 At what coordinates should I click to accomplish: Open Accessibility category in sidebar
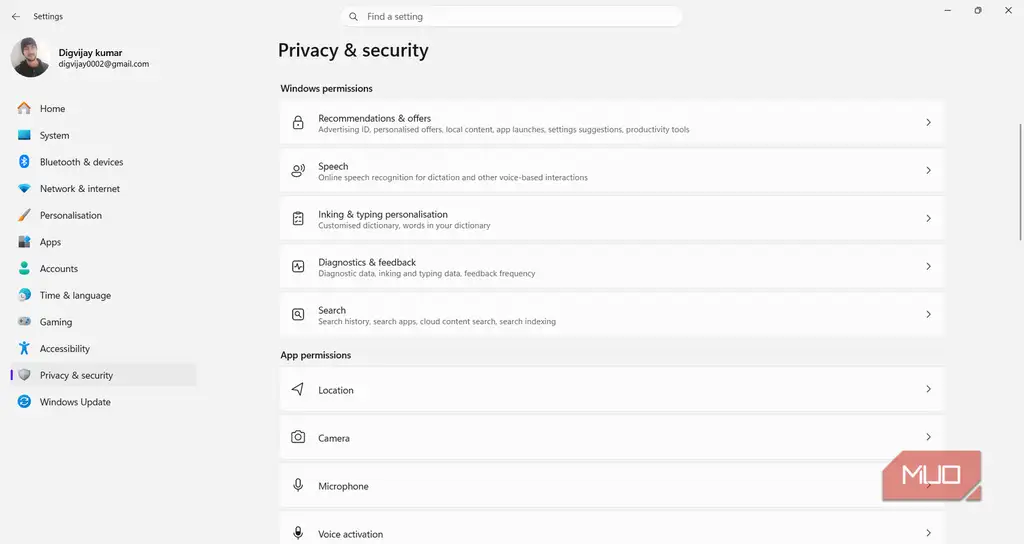pyautogui.click(x=103, y=349)
